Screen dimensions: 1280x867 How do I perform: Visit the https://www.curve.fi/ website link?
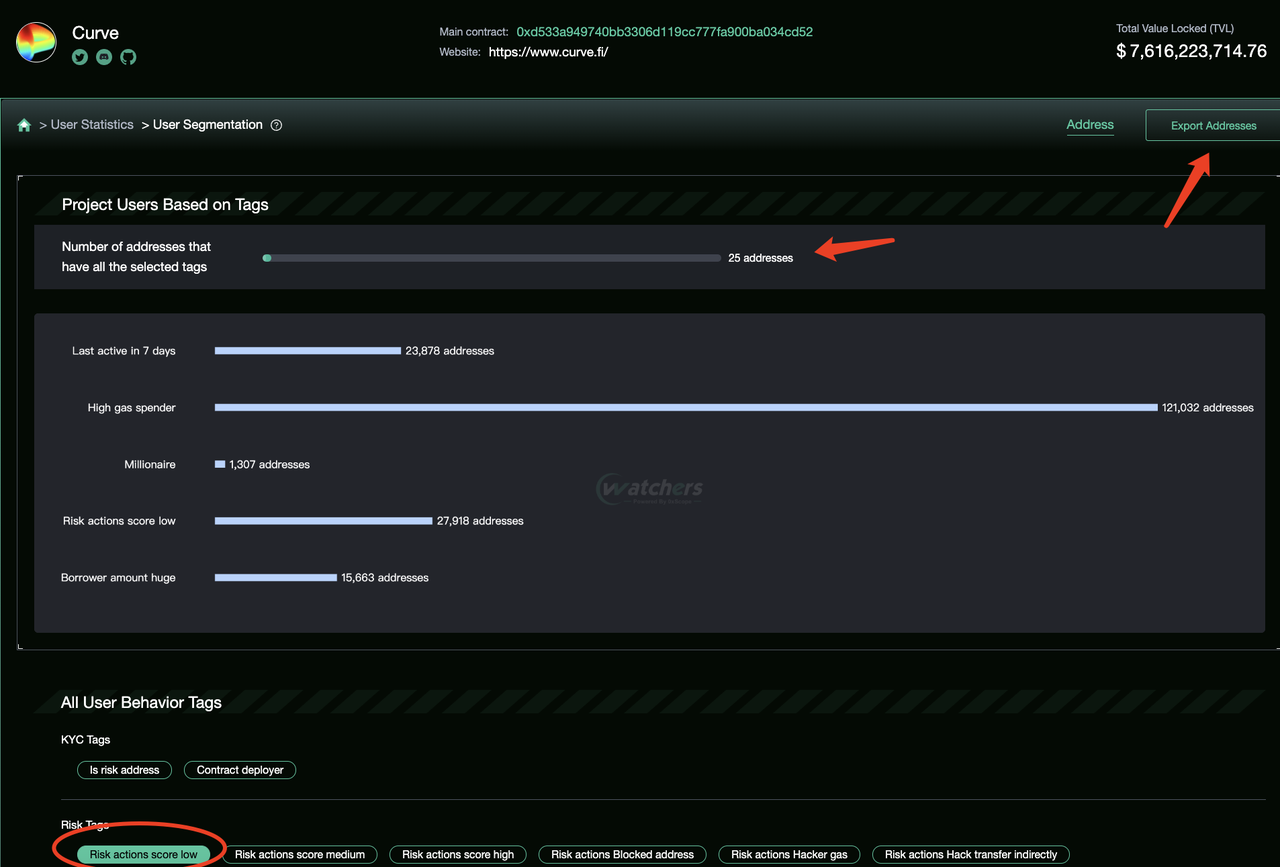[x=548, y=52]
